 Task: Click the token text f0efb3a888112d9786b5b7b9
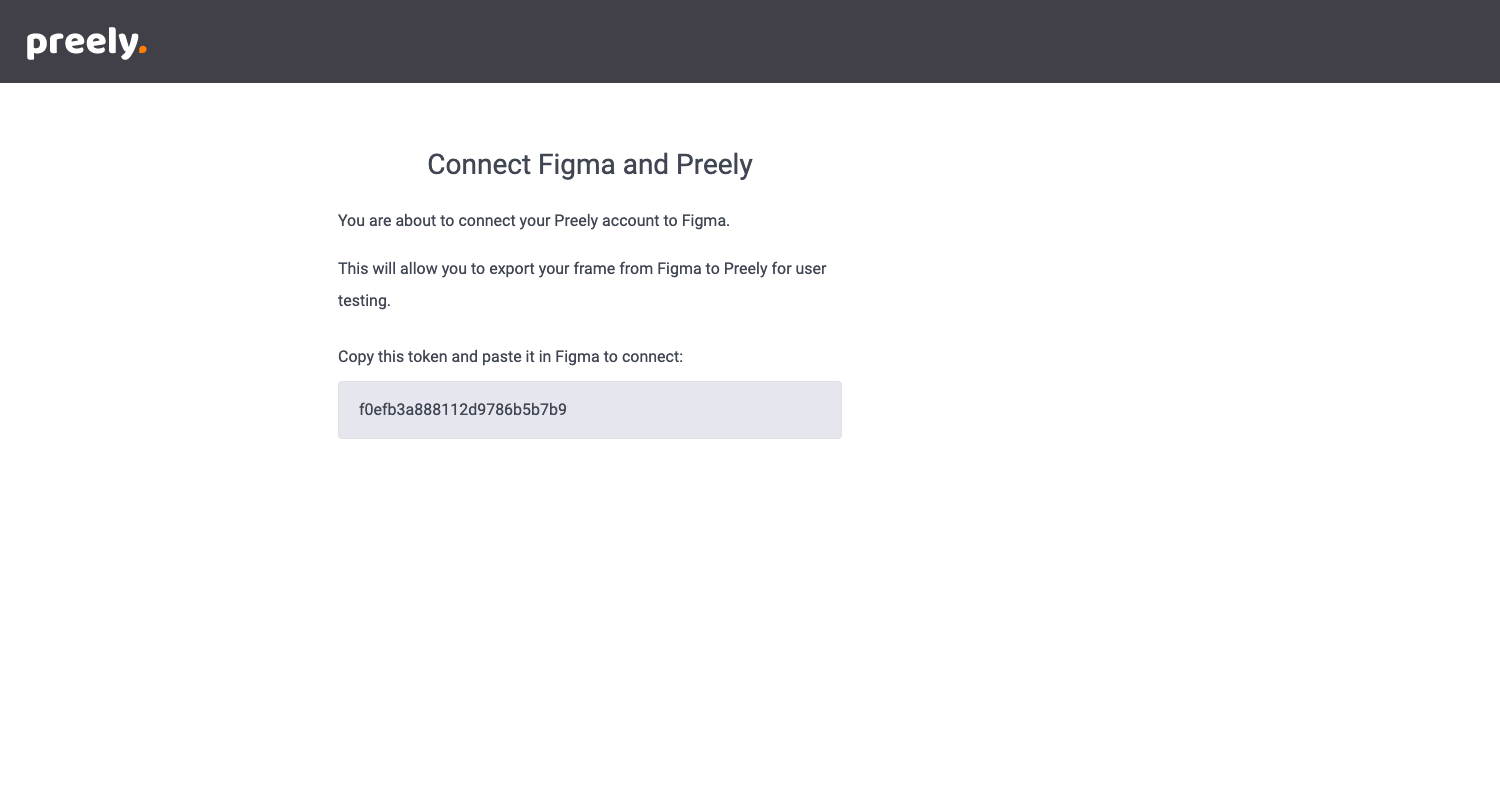tap(463, 410)
